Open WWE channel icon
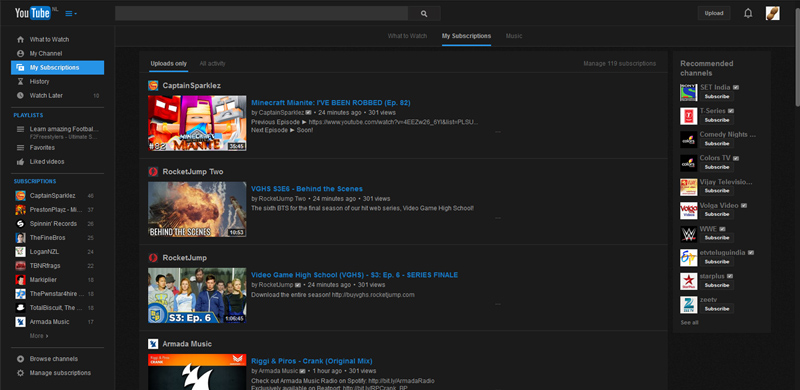The image size is (800, 390). coord(688,234)
